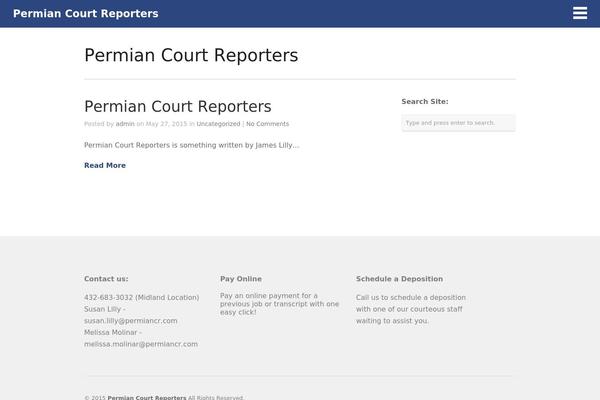Click the Pay Online footer heading
Screen dimensions: 600x400
pos(241,279)
